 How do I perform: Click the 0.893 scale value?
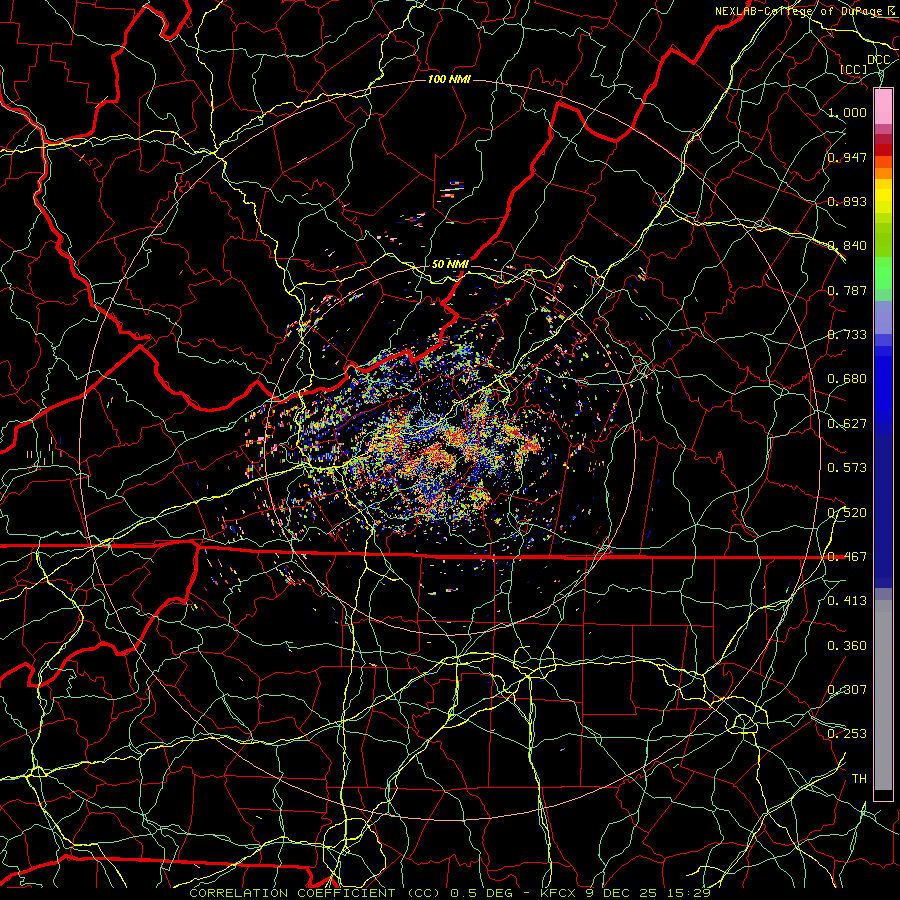tap(847, 201)
